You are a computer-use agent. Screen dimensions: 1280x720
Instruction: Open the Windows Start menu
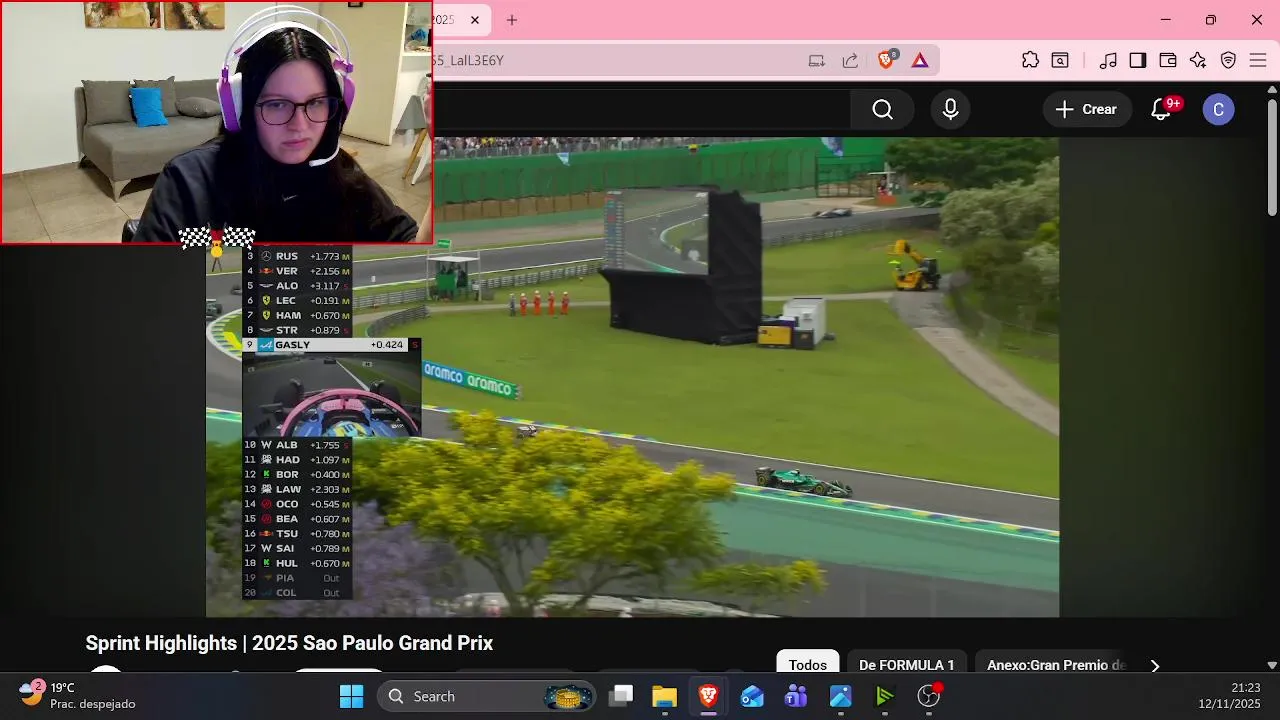[x=351, y=696]
